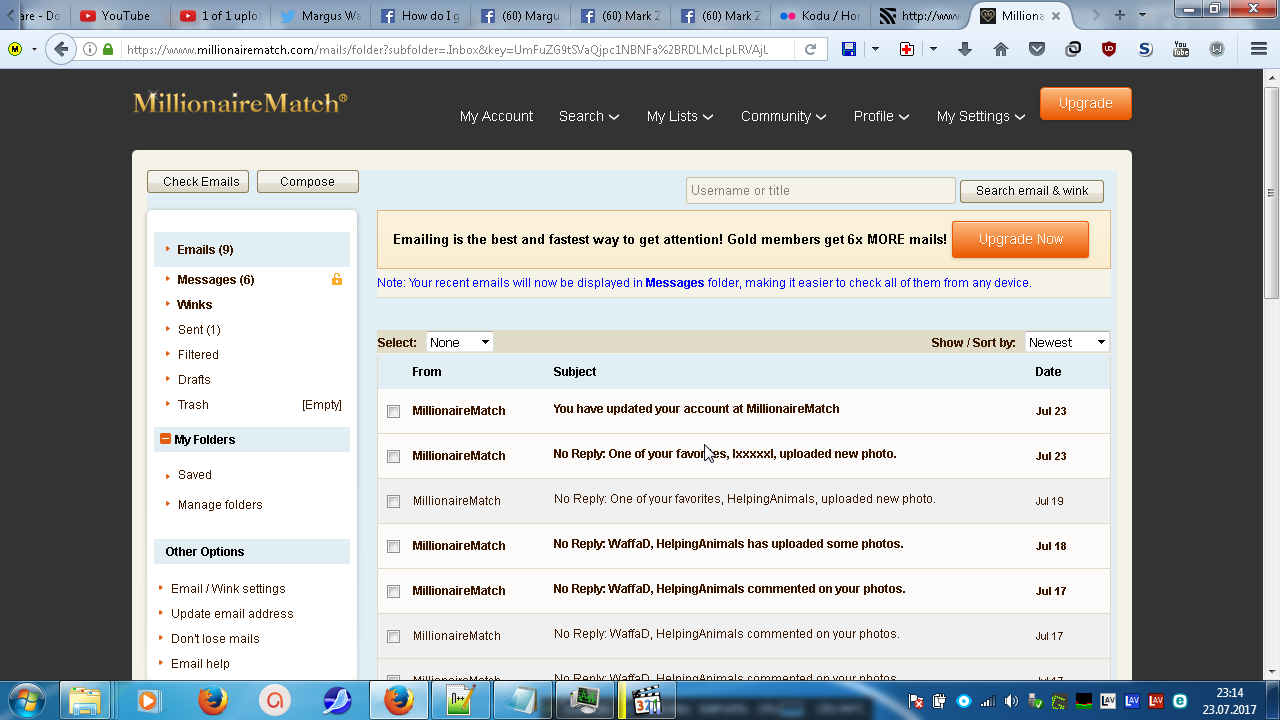Image resolution: width=1280 pixels, height=720 pixels.
Task: Empty the Trash via the [Empty] link
Action: pyautogui.click(x=322, y=405)
